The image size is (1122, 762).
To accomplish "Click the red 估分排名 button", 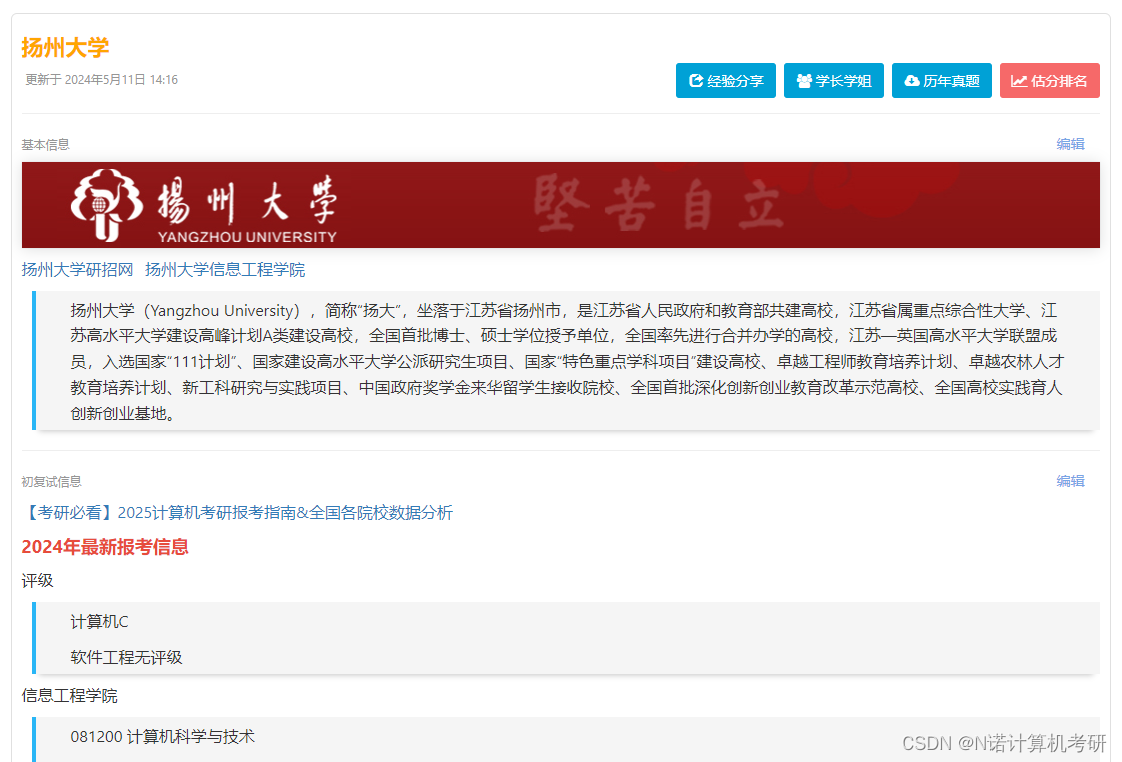I will tap(1050, 81).
